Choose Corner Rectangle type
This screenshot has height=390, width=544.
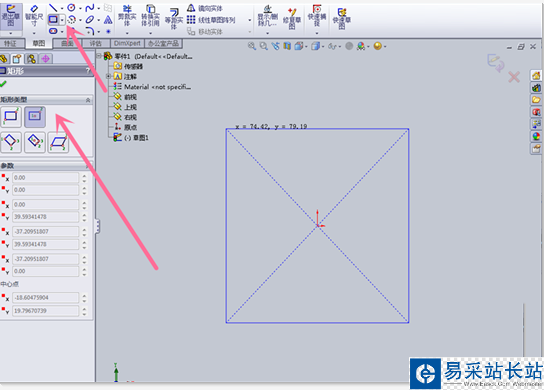pyautogui.click(x=11, y=117)
